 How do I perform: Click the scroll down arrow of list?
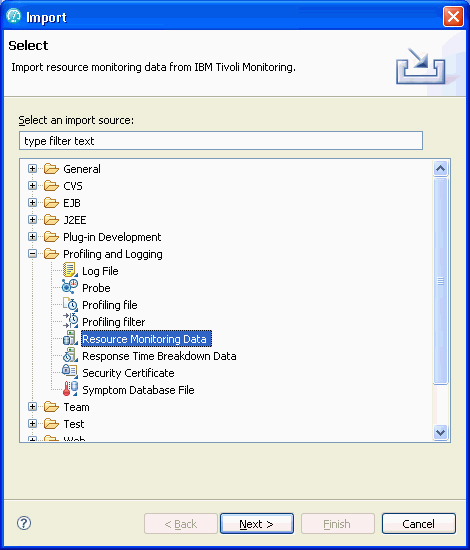click(x=441, y=432)
